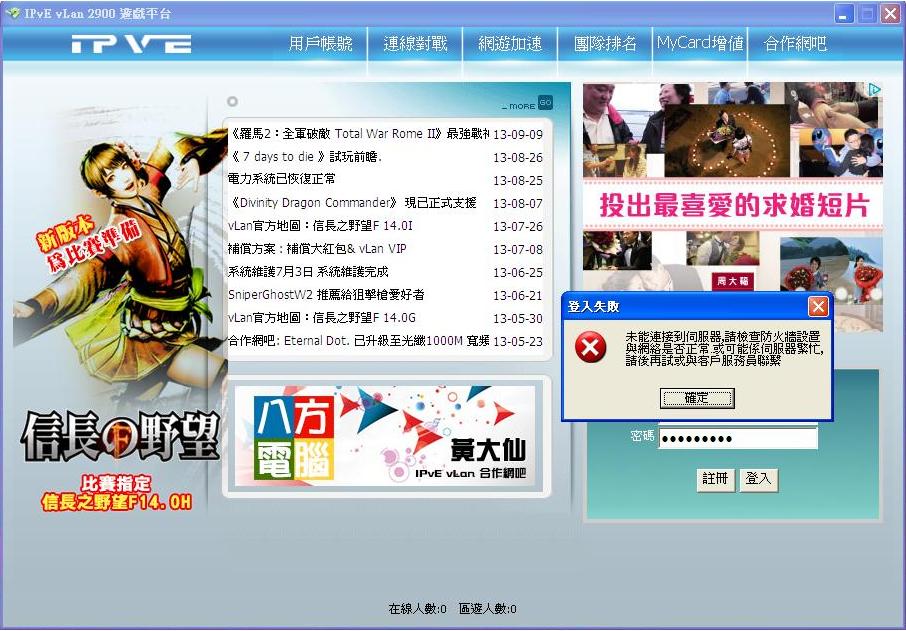Focus the 密碼 password input field
The image size is (906, 631).
tap(738, 439)
